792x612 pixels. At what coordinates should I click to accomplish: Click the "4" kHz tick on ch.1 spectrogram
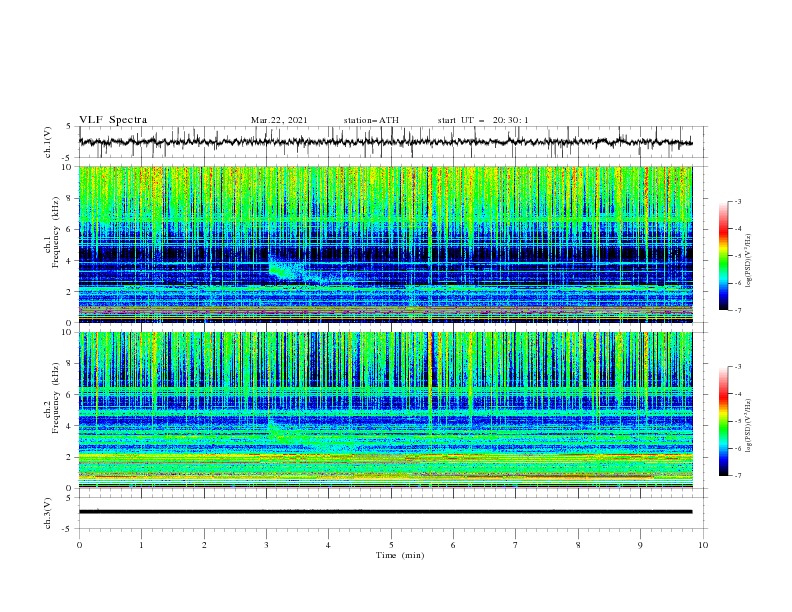pos(70,261)
